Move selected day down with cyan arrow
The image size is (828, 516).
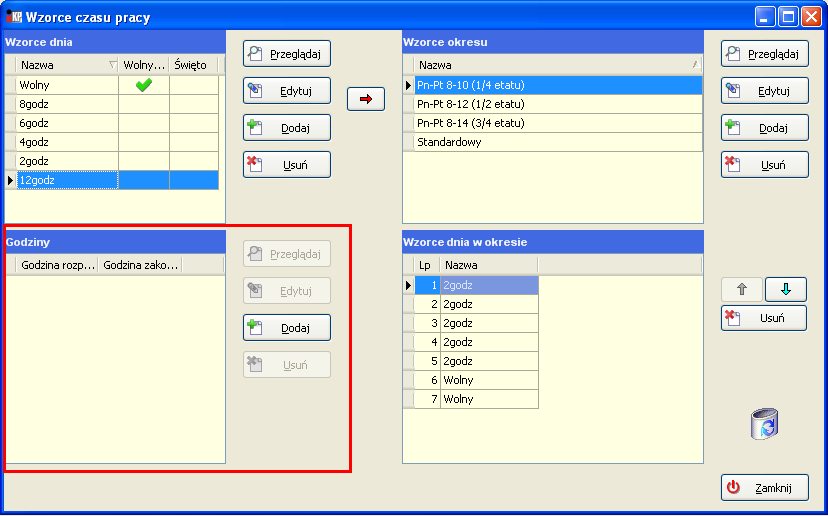pos(786,289)
